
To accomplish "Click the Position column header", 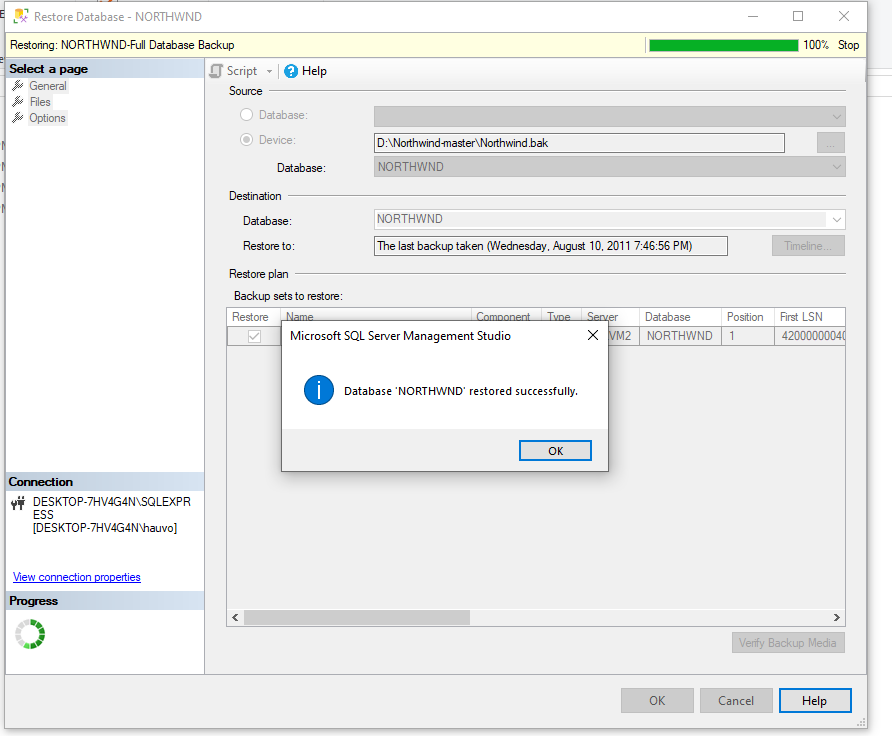I will 745,317.
